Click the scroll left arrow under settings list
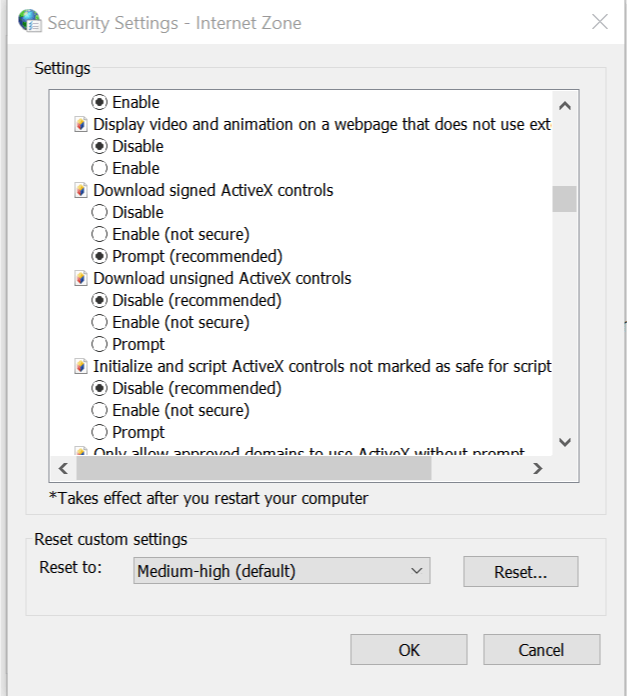Viewport: 627px width, 696px height. click(63, 468)
